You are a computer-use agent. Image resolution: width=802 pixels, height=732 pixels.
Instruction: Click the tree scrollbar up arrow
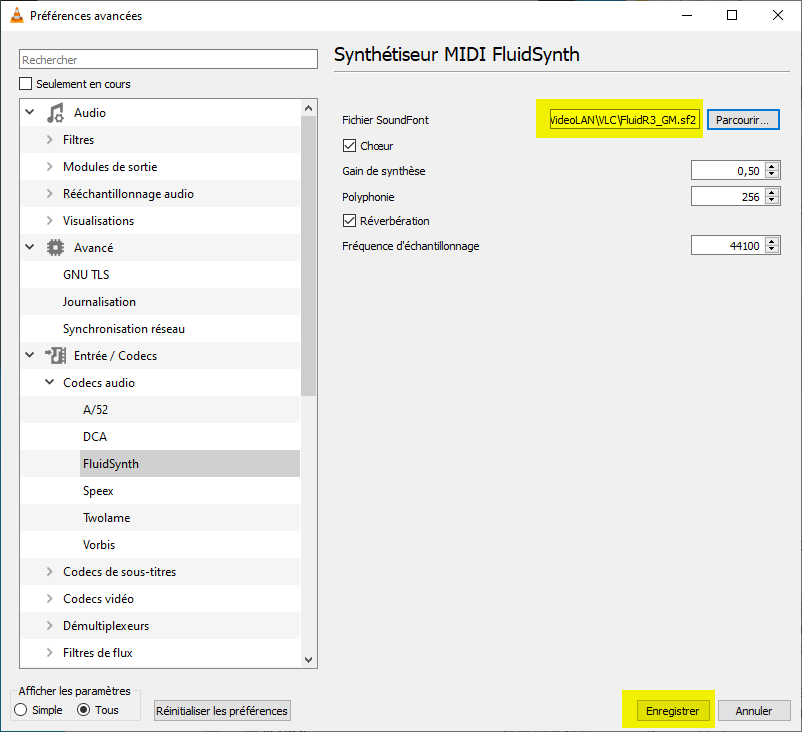coord(308,108)
